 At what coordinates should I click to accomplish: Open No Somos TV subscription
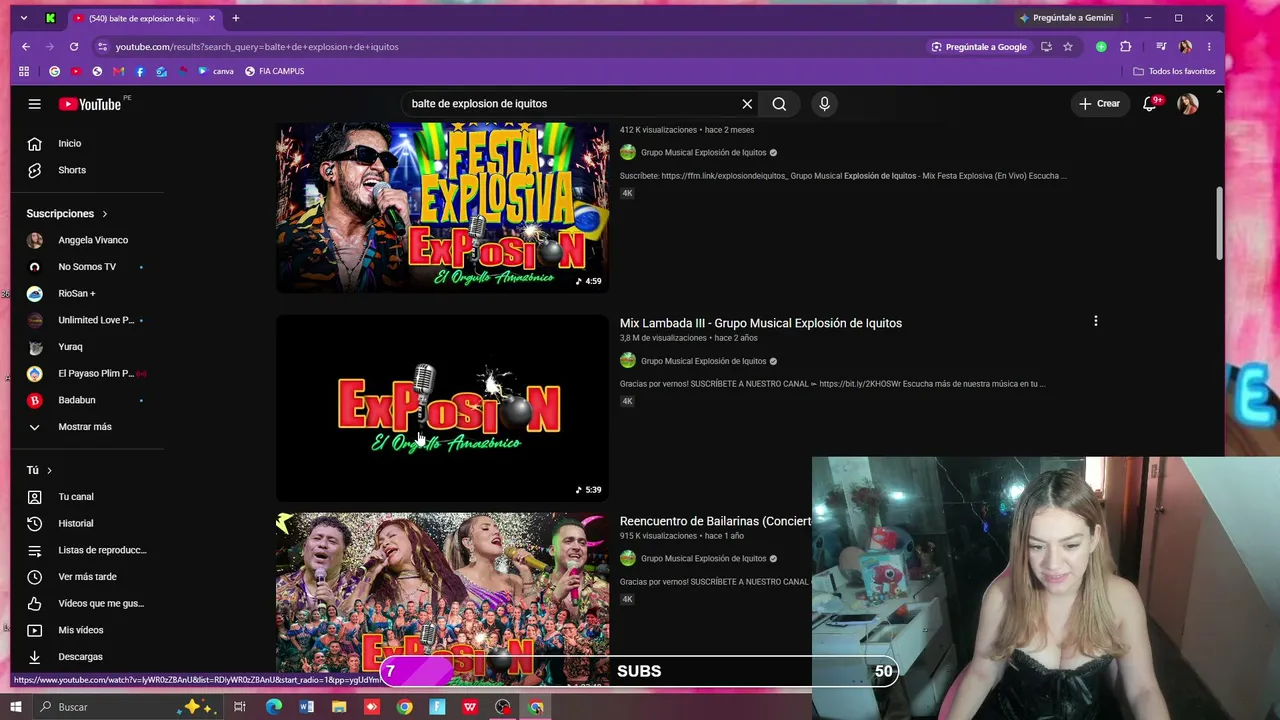[88, 267]
